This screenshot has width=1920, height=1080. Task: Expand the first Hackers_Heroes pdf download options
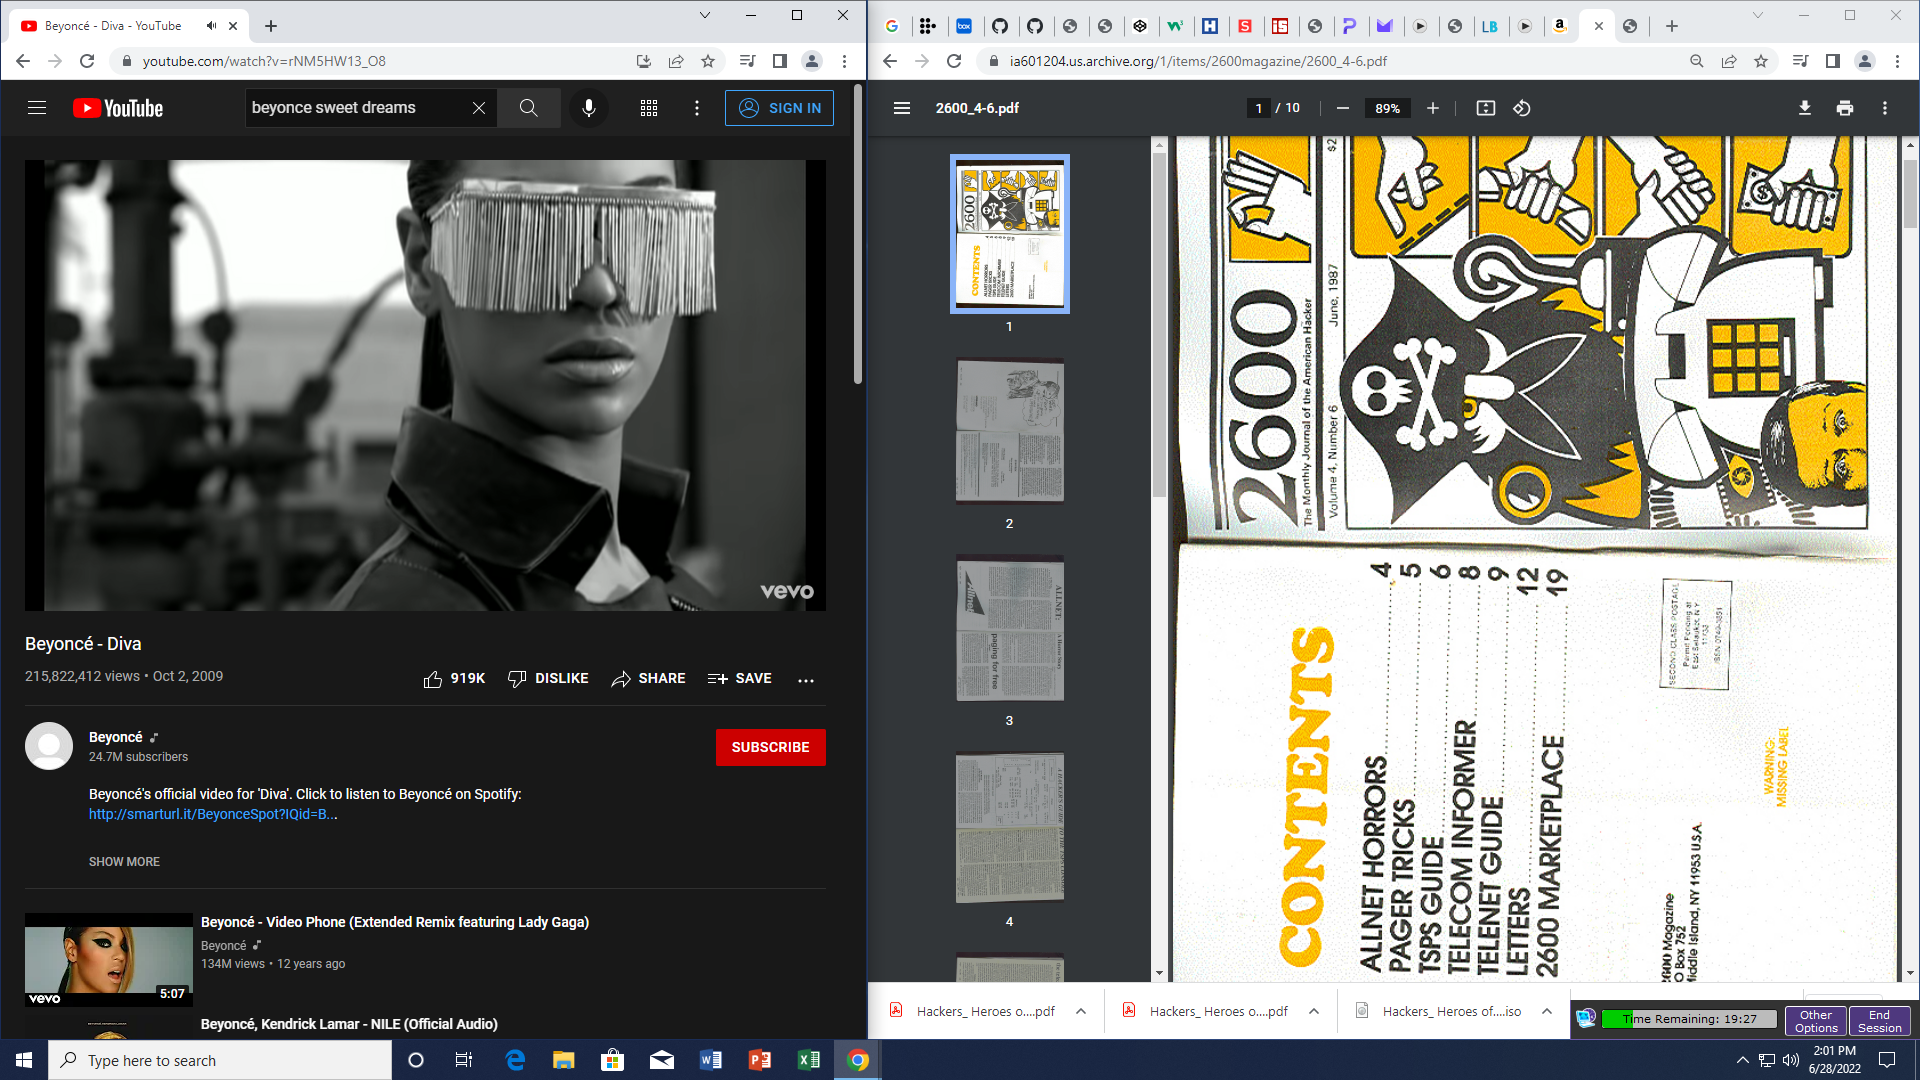(1081, 1011)
